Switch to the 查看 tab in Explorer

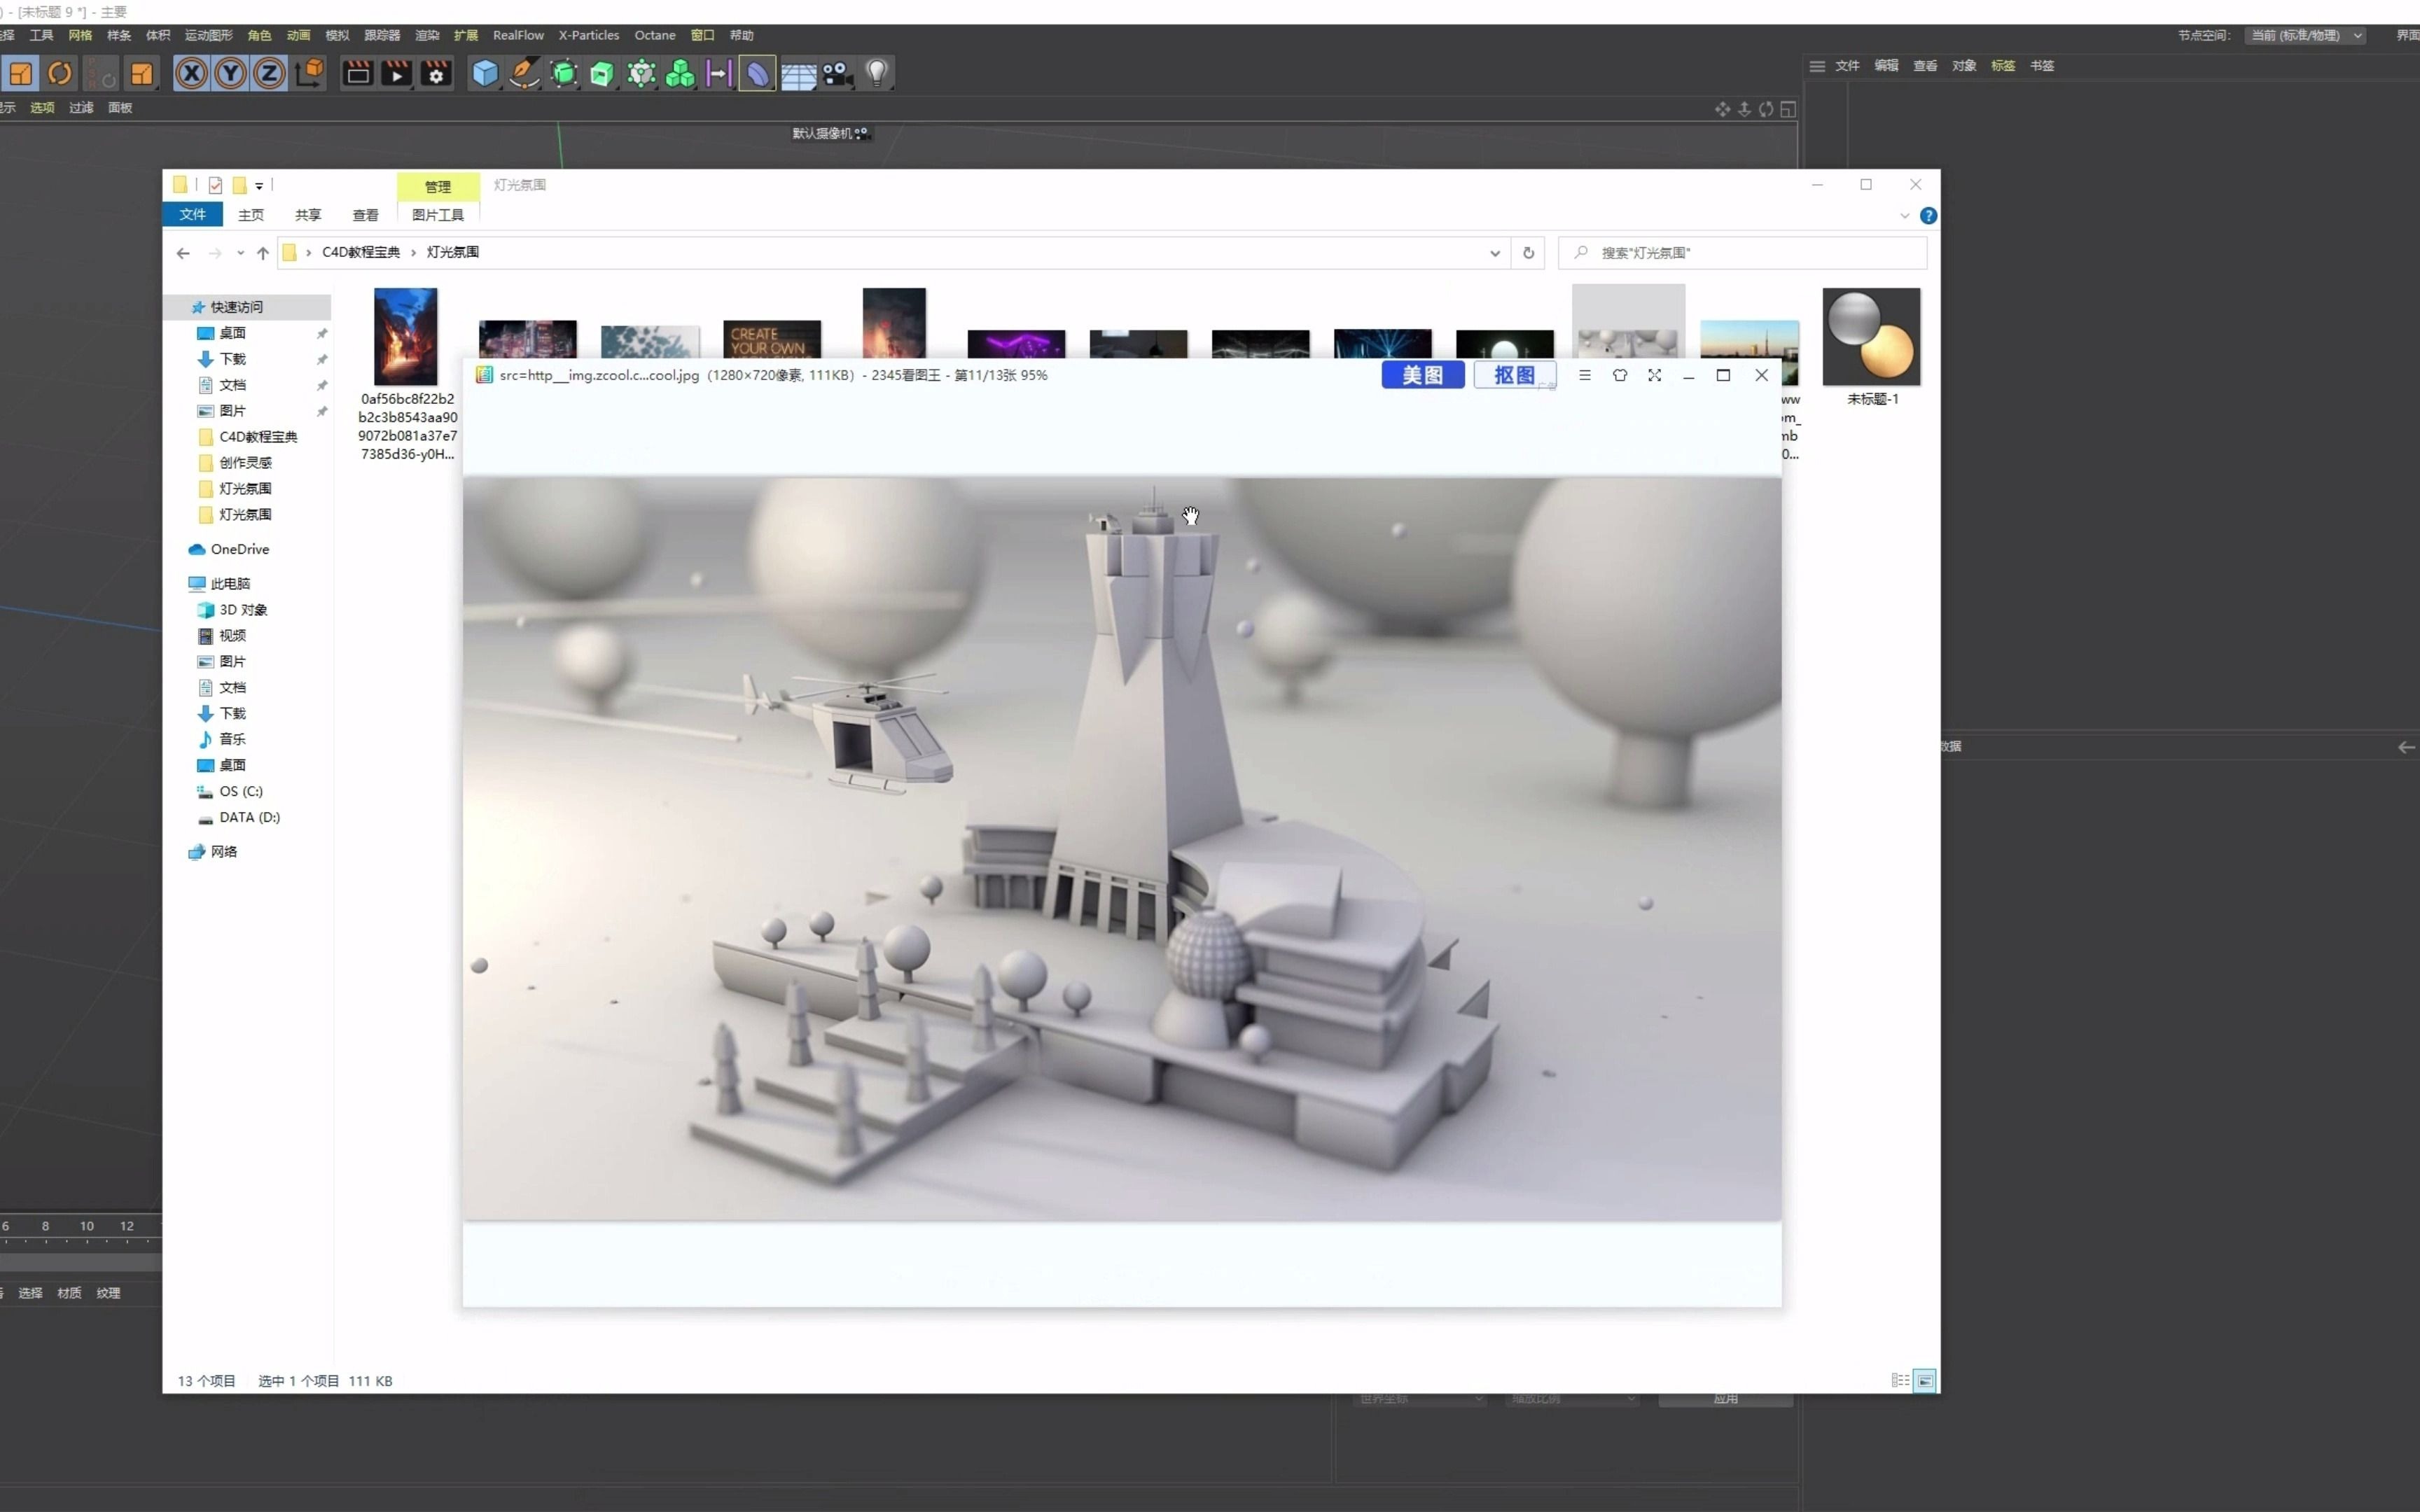(x=365, y=214)
